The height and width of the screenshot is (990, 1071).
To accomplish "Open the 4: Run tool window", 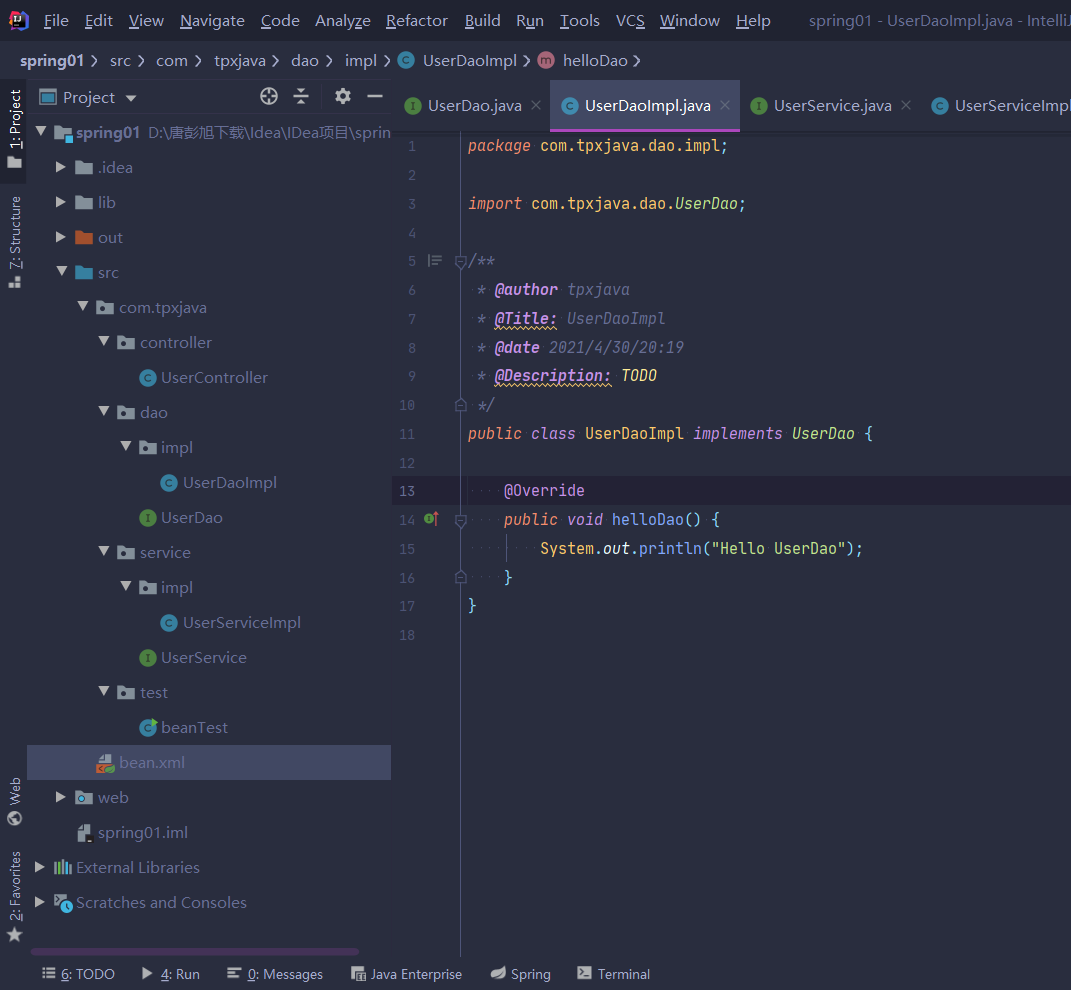I will [171, 974].
